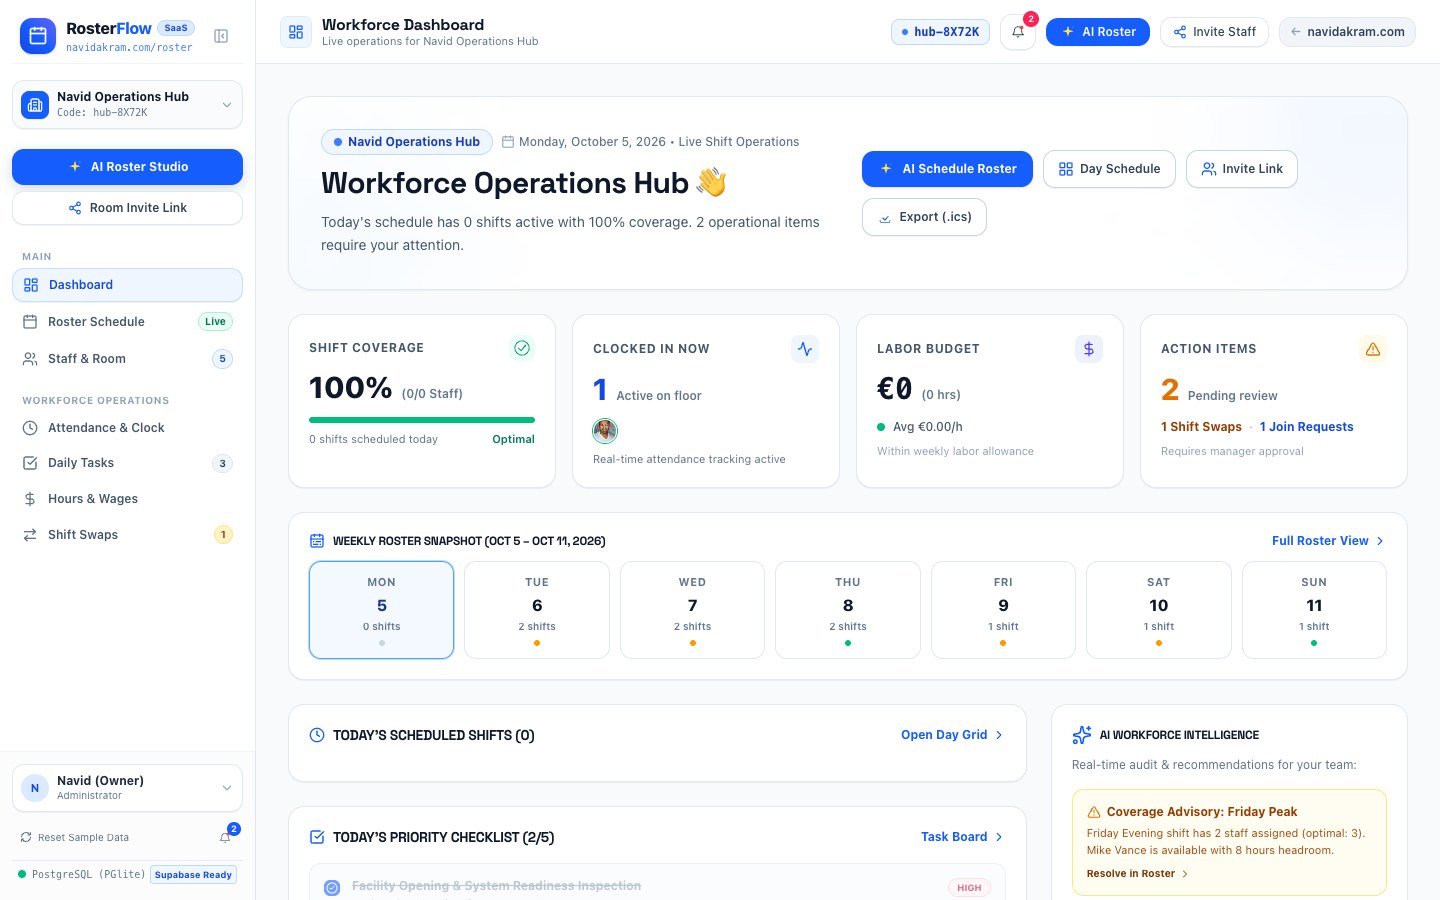Click the Workforce Dashboard grid icon
This screenshot has width=1440, height=900.
[x=296, y=32]
